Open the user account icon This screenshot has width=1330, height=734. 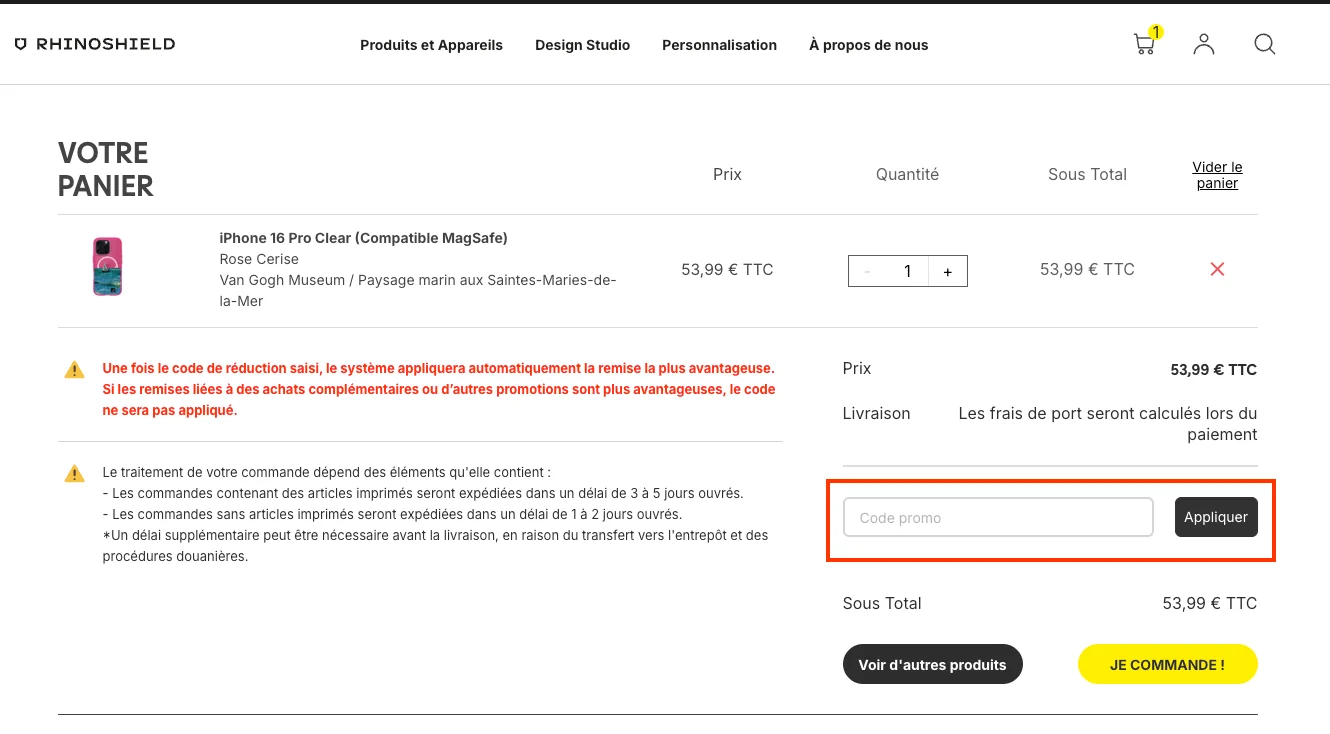pos(1204,44)
